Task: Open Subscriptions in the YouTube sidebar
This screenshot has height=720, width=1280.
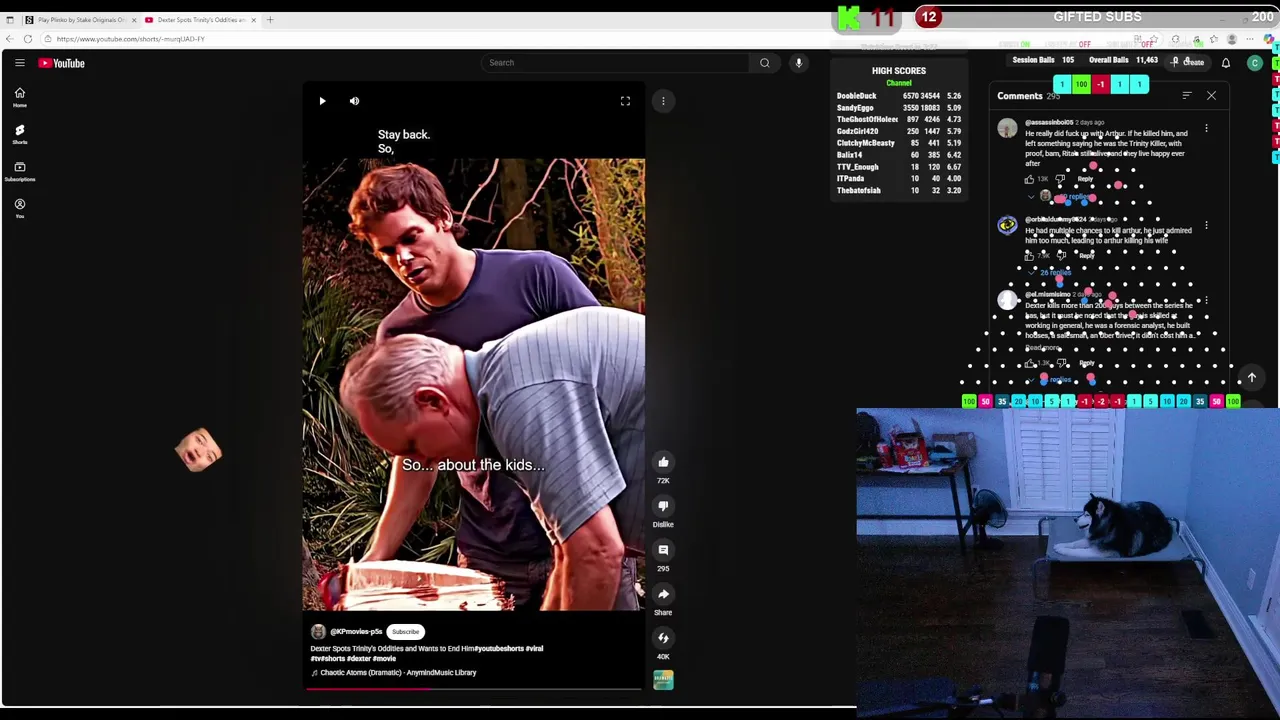Action: pos(19,171)
